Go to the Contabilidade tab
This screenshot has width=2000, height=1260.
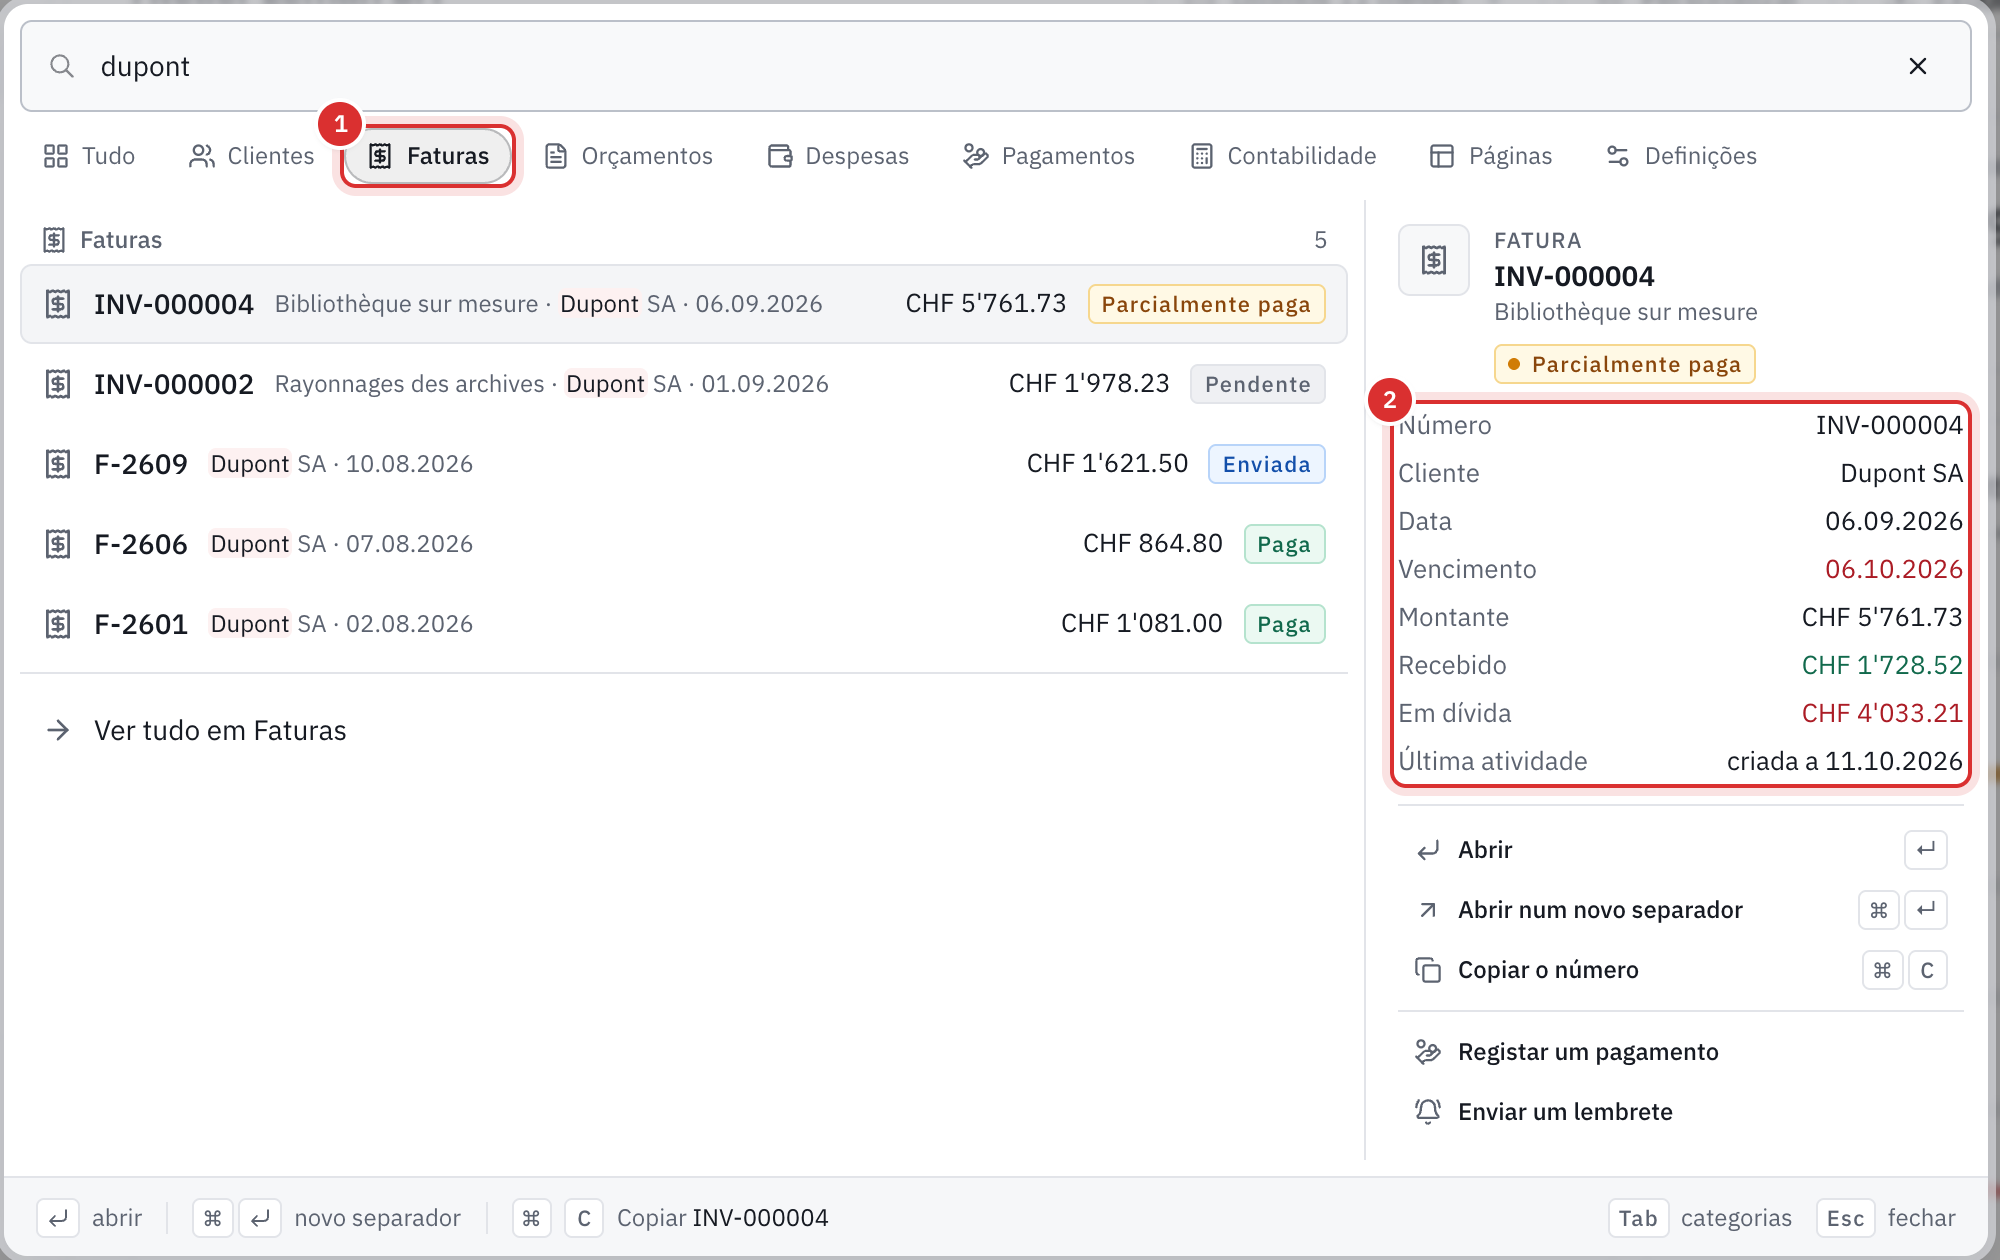pos(1283,156)
